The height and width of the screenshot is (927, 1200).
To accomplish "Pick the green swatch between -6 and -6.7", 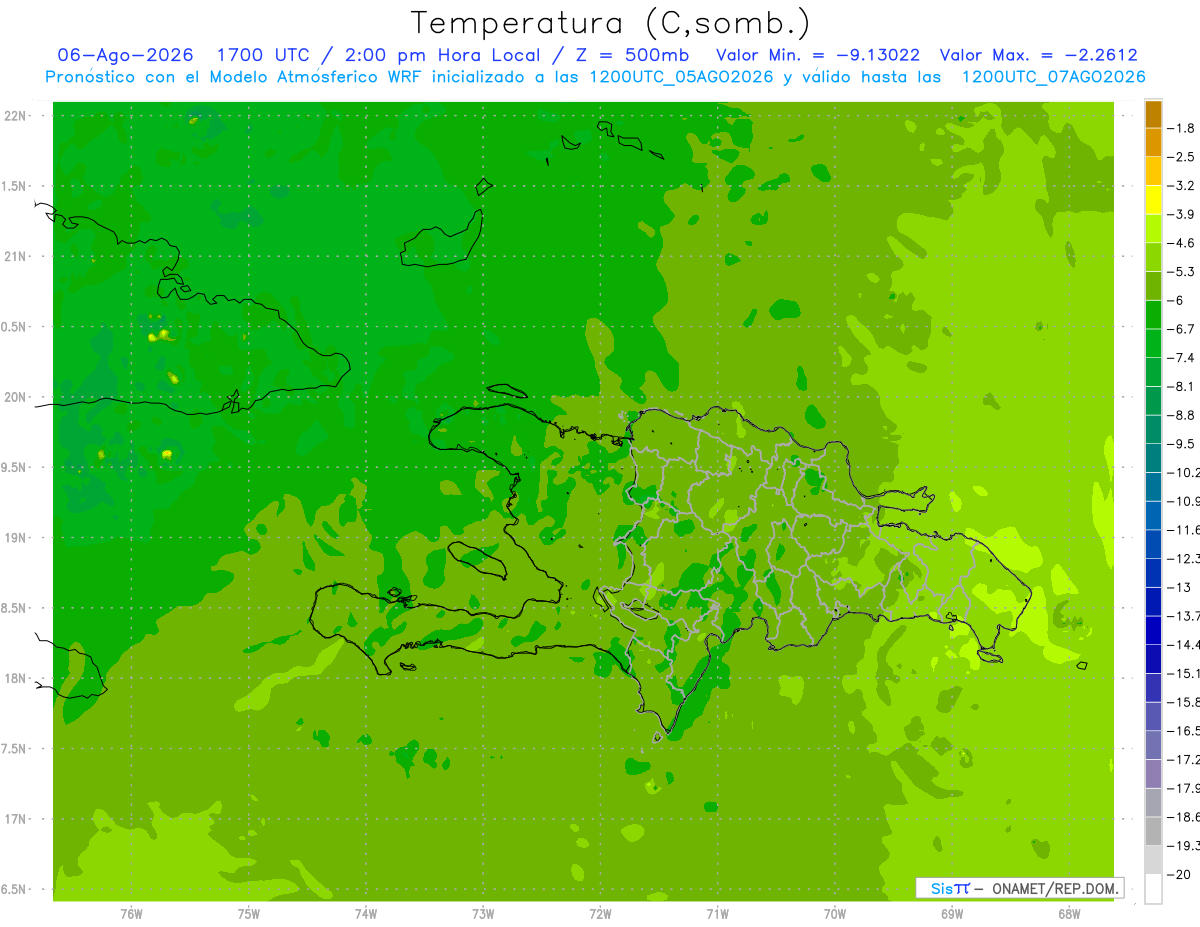I will pos(1153,315).
